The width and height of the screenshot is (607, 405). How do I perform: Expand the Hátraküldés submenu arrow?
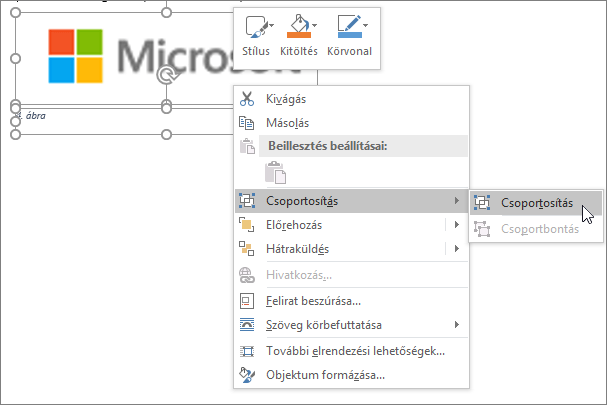pyautogui.click(x=457, y=249)
